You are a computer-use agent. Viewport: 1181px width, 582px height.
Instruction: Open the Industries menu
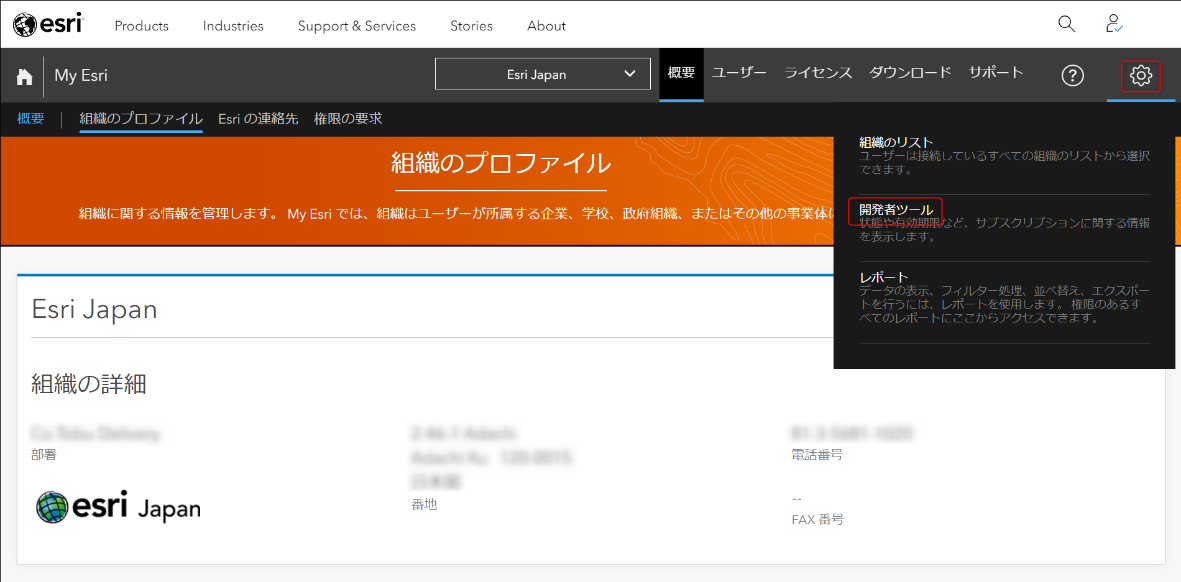click(x=233, y=26)
